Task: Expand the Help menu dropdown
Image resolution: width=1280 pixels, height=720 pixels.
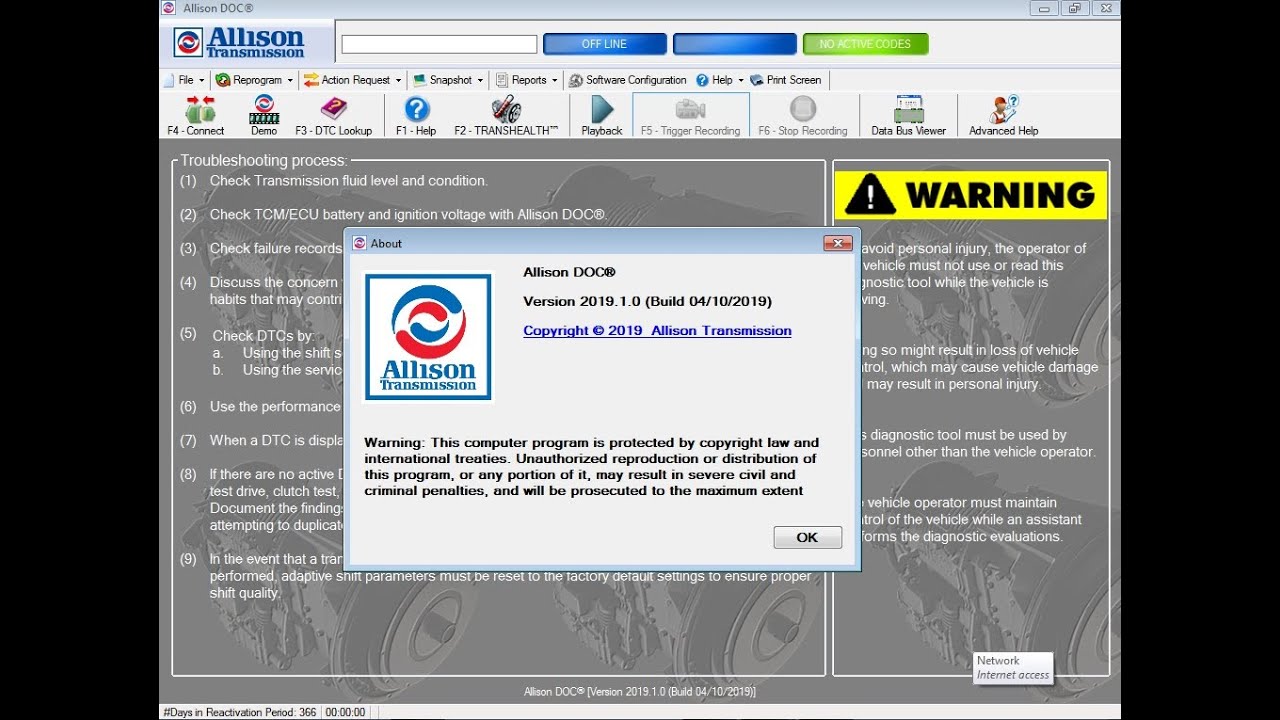Action: tap(720, 80)
